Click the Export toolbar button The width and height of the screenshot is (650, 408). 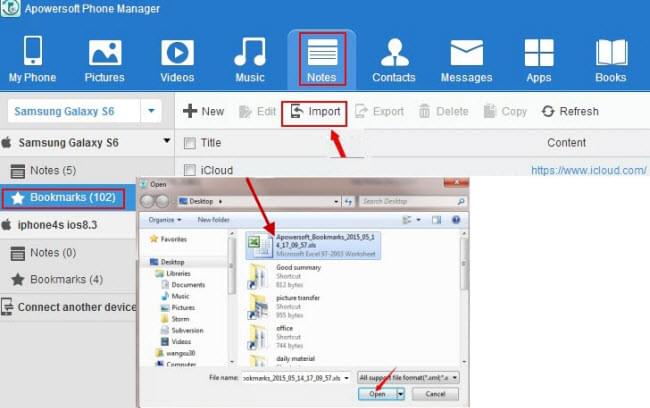(x=379, y=111)
